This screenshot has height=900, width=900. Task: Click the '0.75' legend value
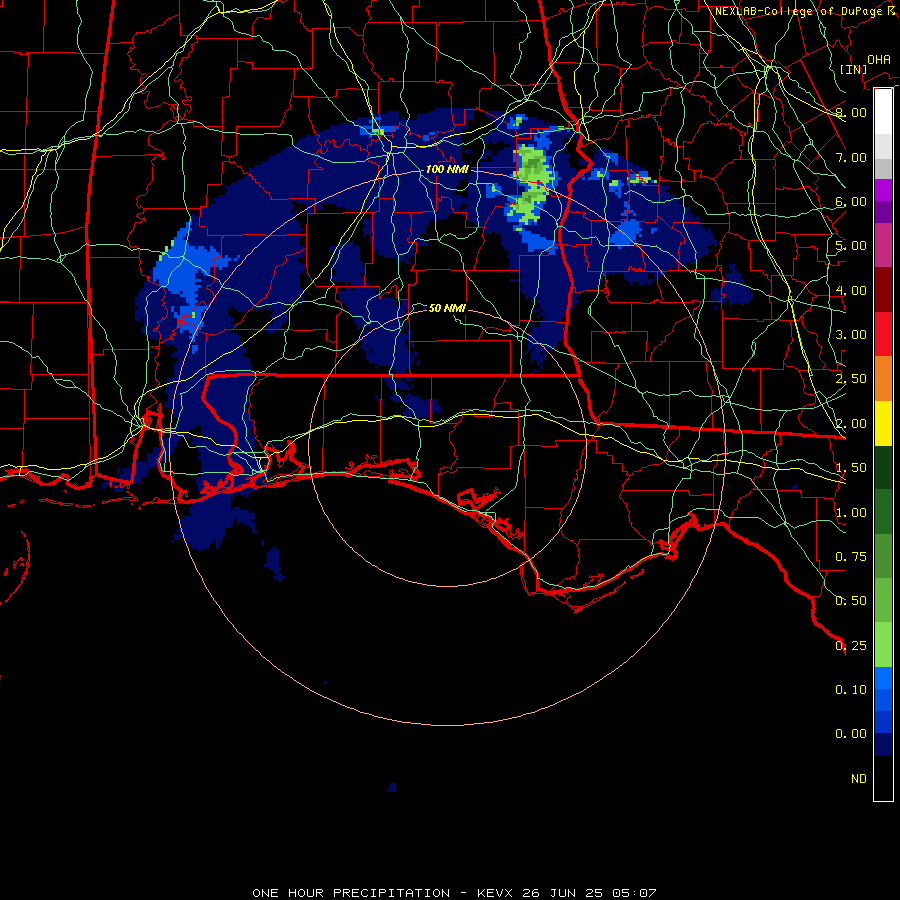851,557
